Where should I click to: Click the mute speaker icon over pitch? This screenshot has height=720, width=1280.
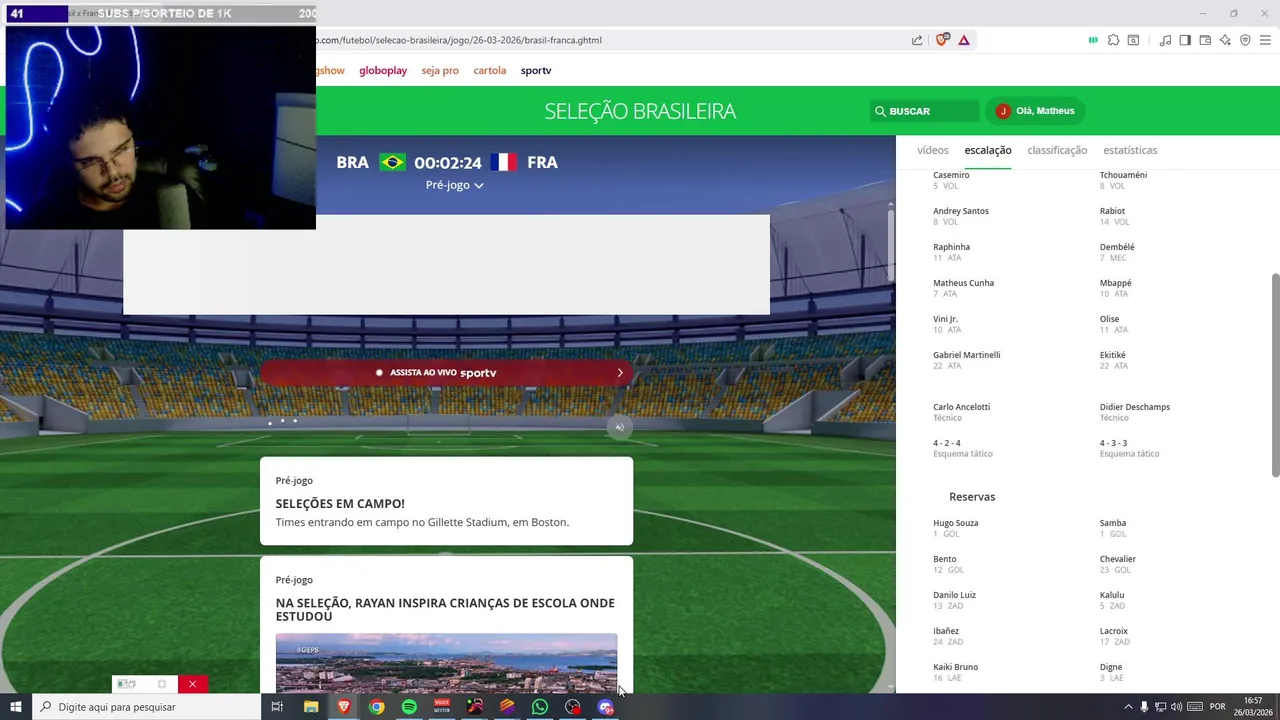point(620,427)
